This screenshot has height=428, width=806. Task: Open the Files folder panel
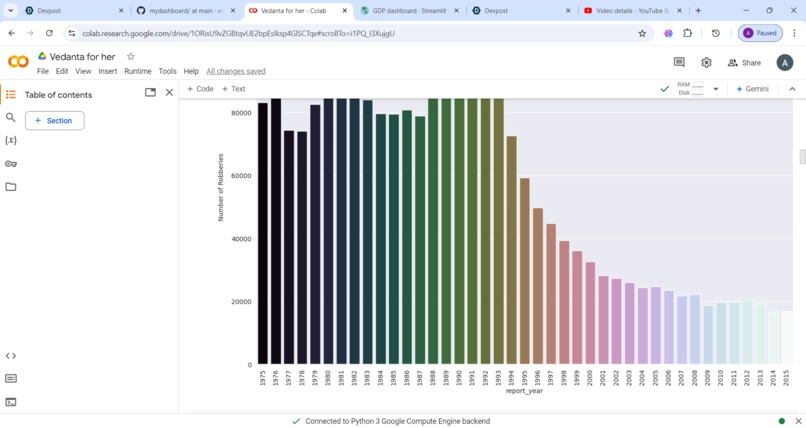click(10, 187)
